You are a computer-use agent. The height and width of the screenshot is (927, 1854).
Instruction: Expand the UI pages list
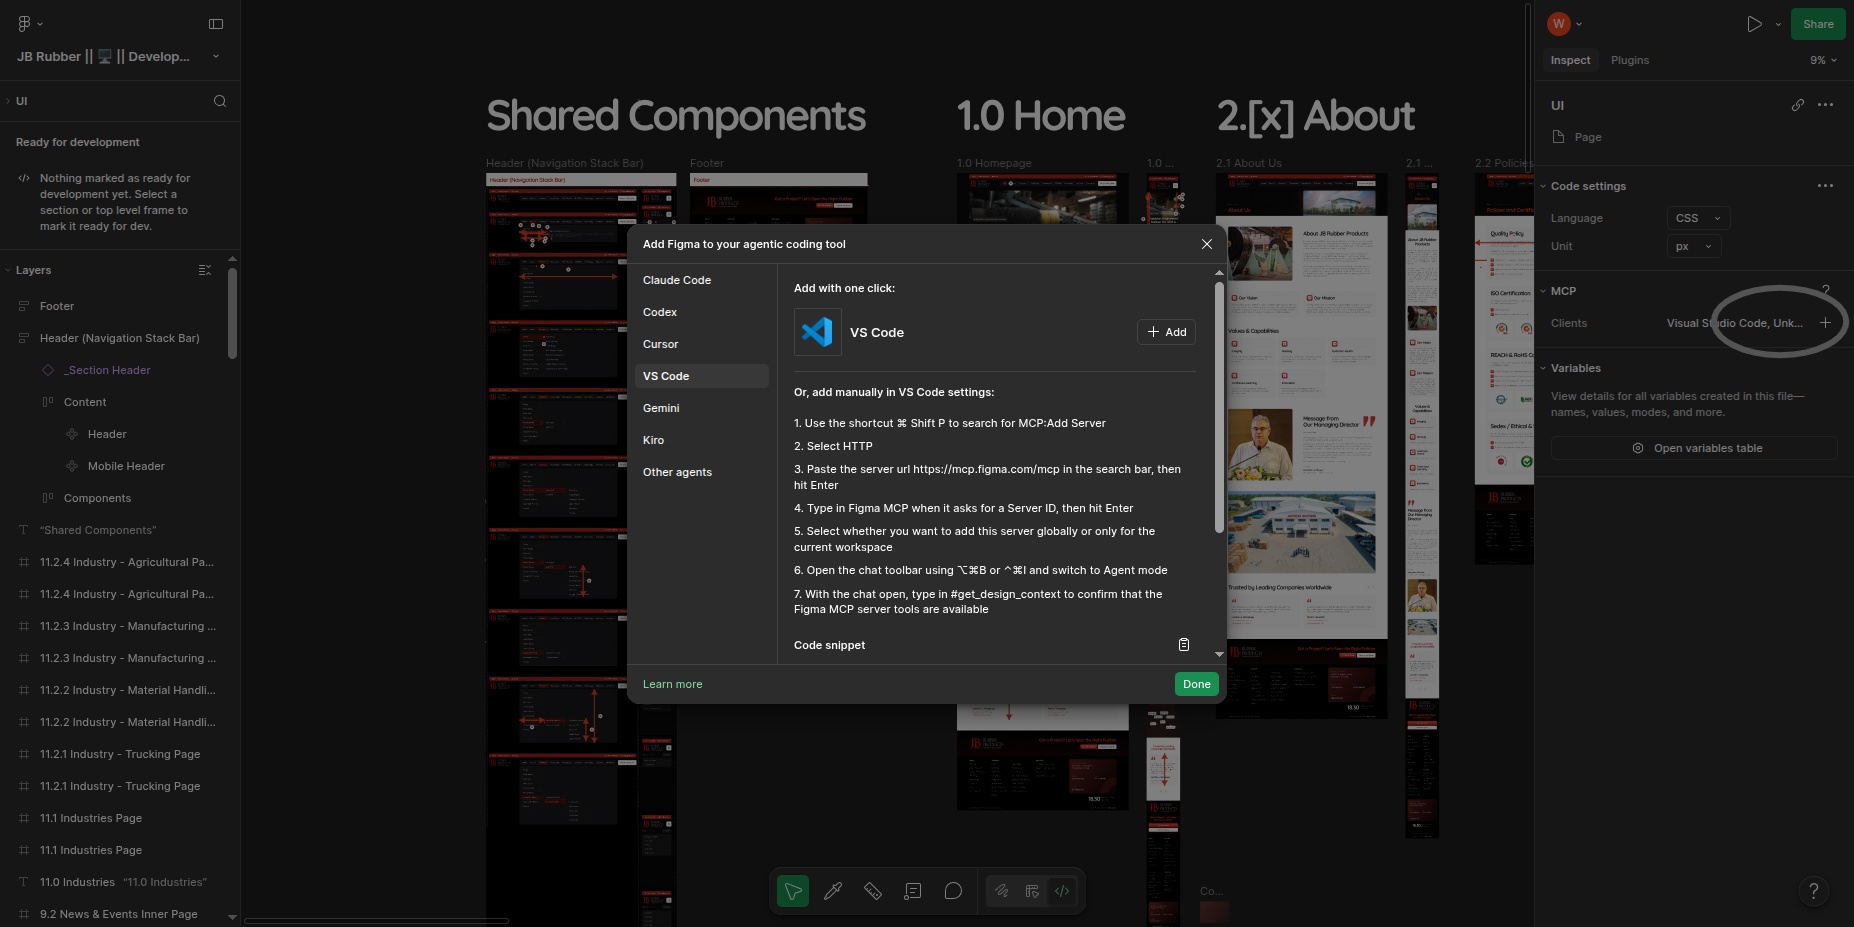click(x=8, y=101)
